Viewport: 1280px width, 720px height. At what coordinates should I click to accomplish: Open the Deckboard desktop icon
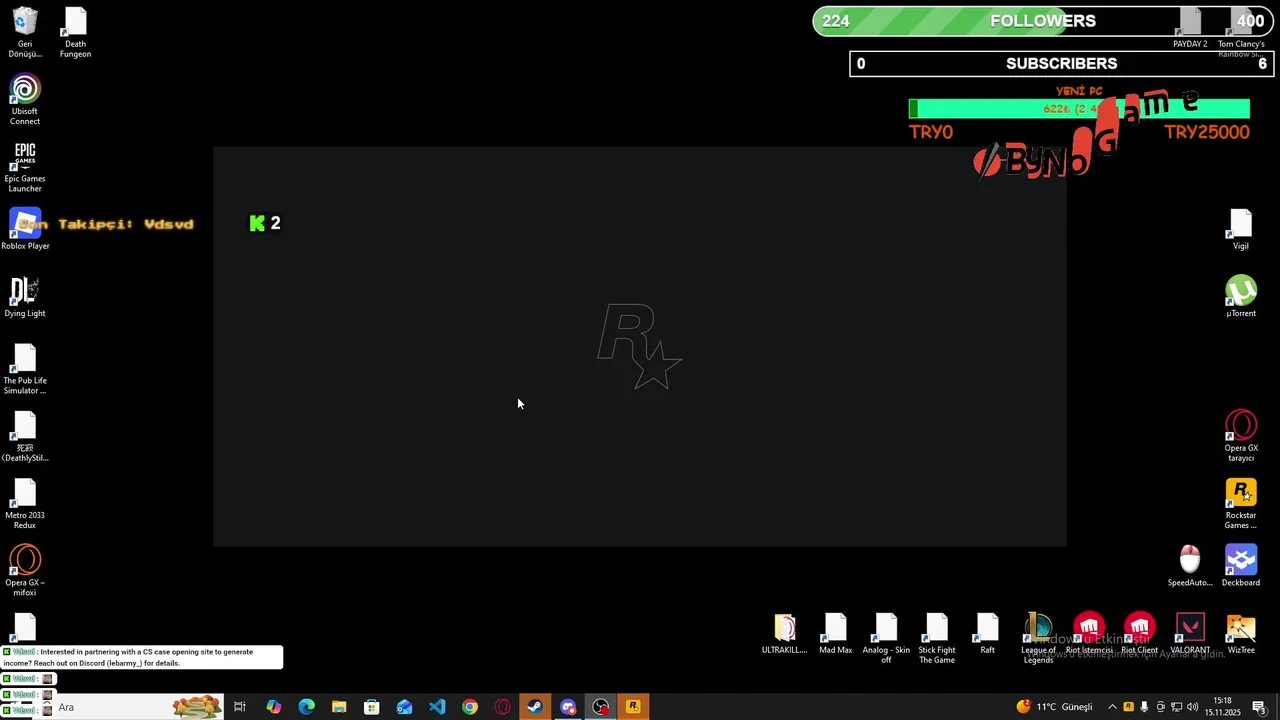1241,566
